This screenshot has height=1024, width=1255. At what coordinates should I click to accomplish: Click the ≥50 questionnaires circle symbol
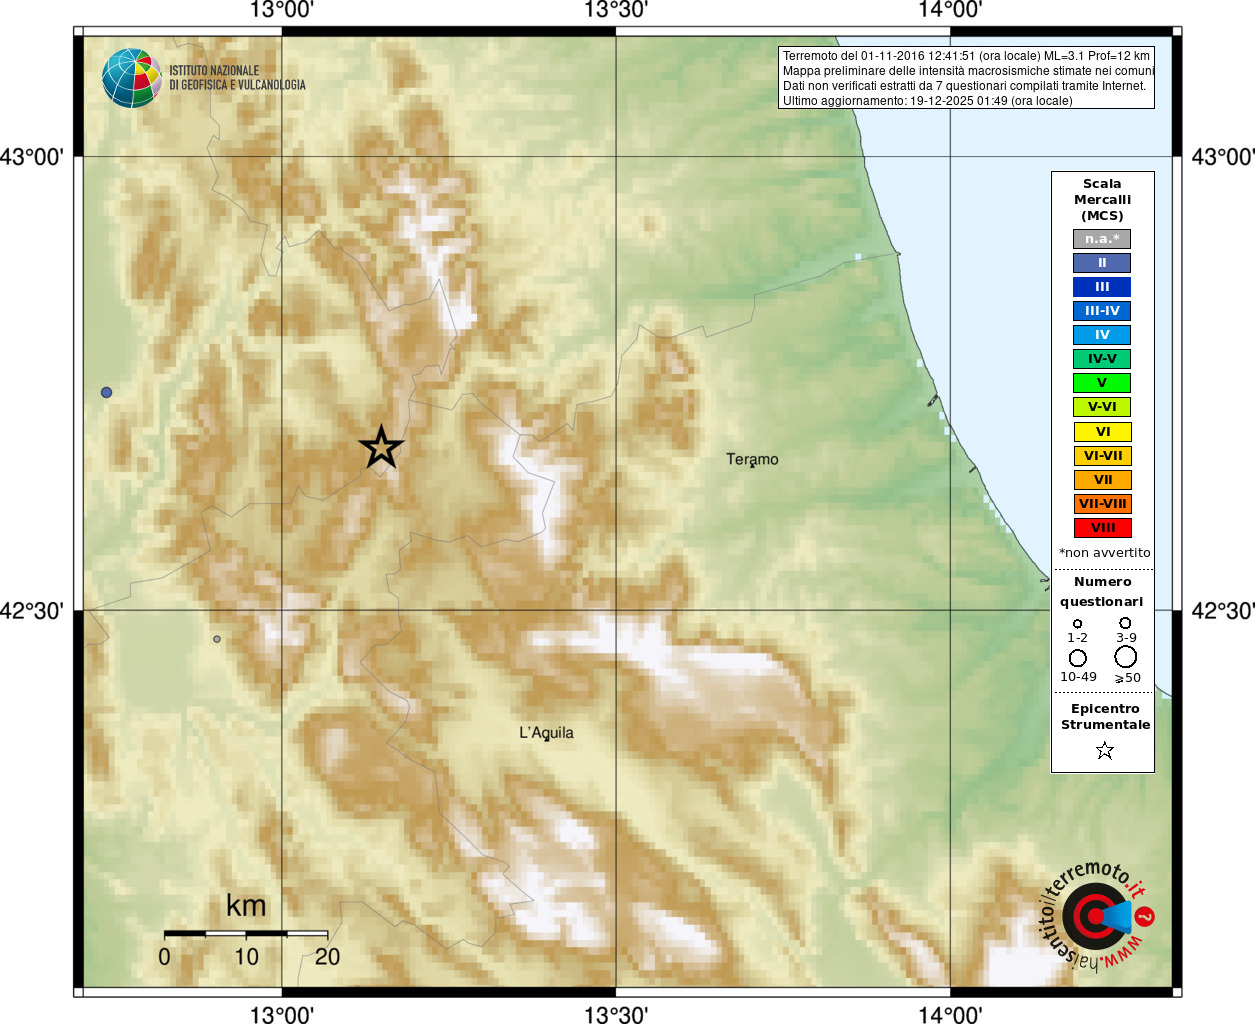tap(1126, 657)
